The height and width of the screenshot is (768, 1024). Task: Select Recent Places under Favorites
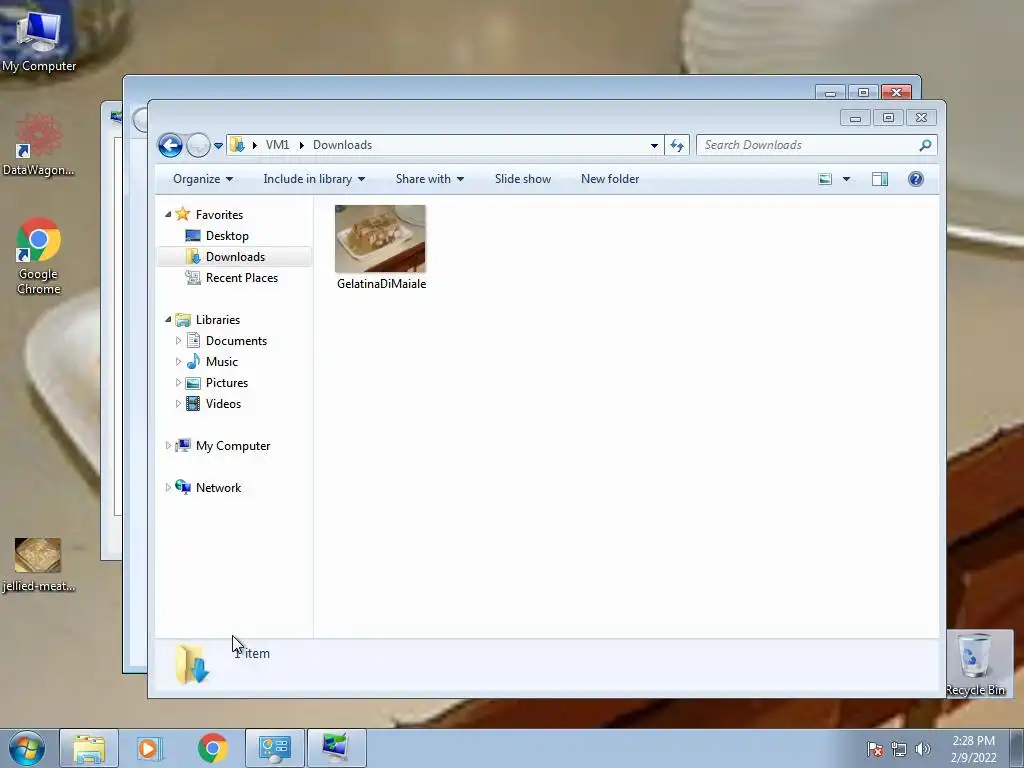242,278
